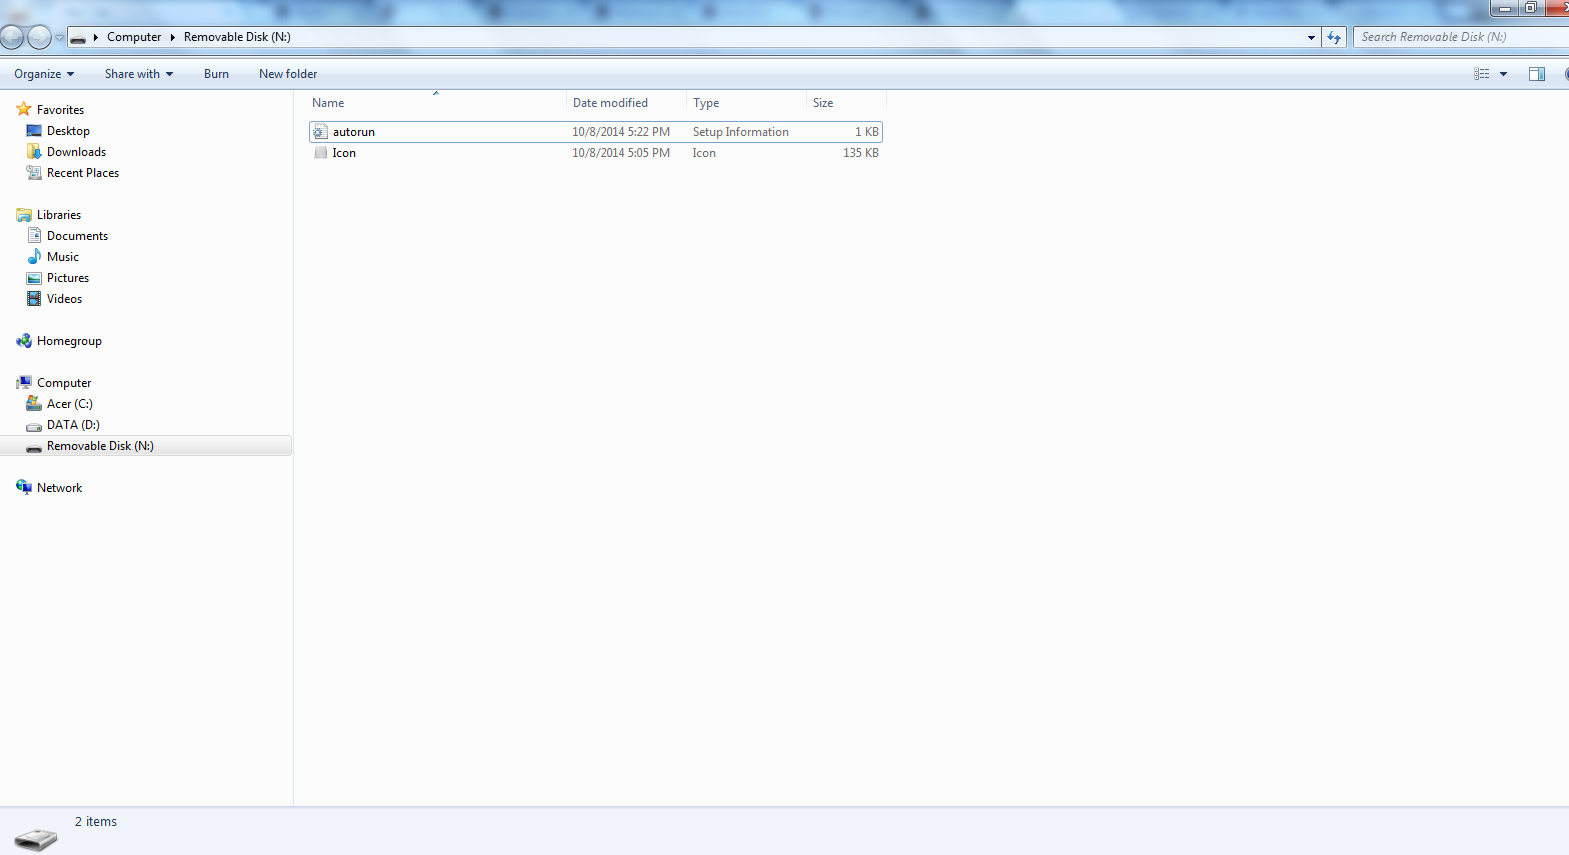Select the Icon file's icon

coord(320,153)
